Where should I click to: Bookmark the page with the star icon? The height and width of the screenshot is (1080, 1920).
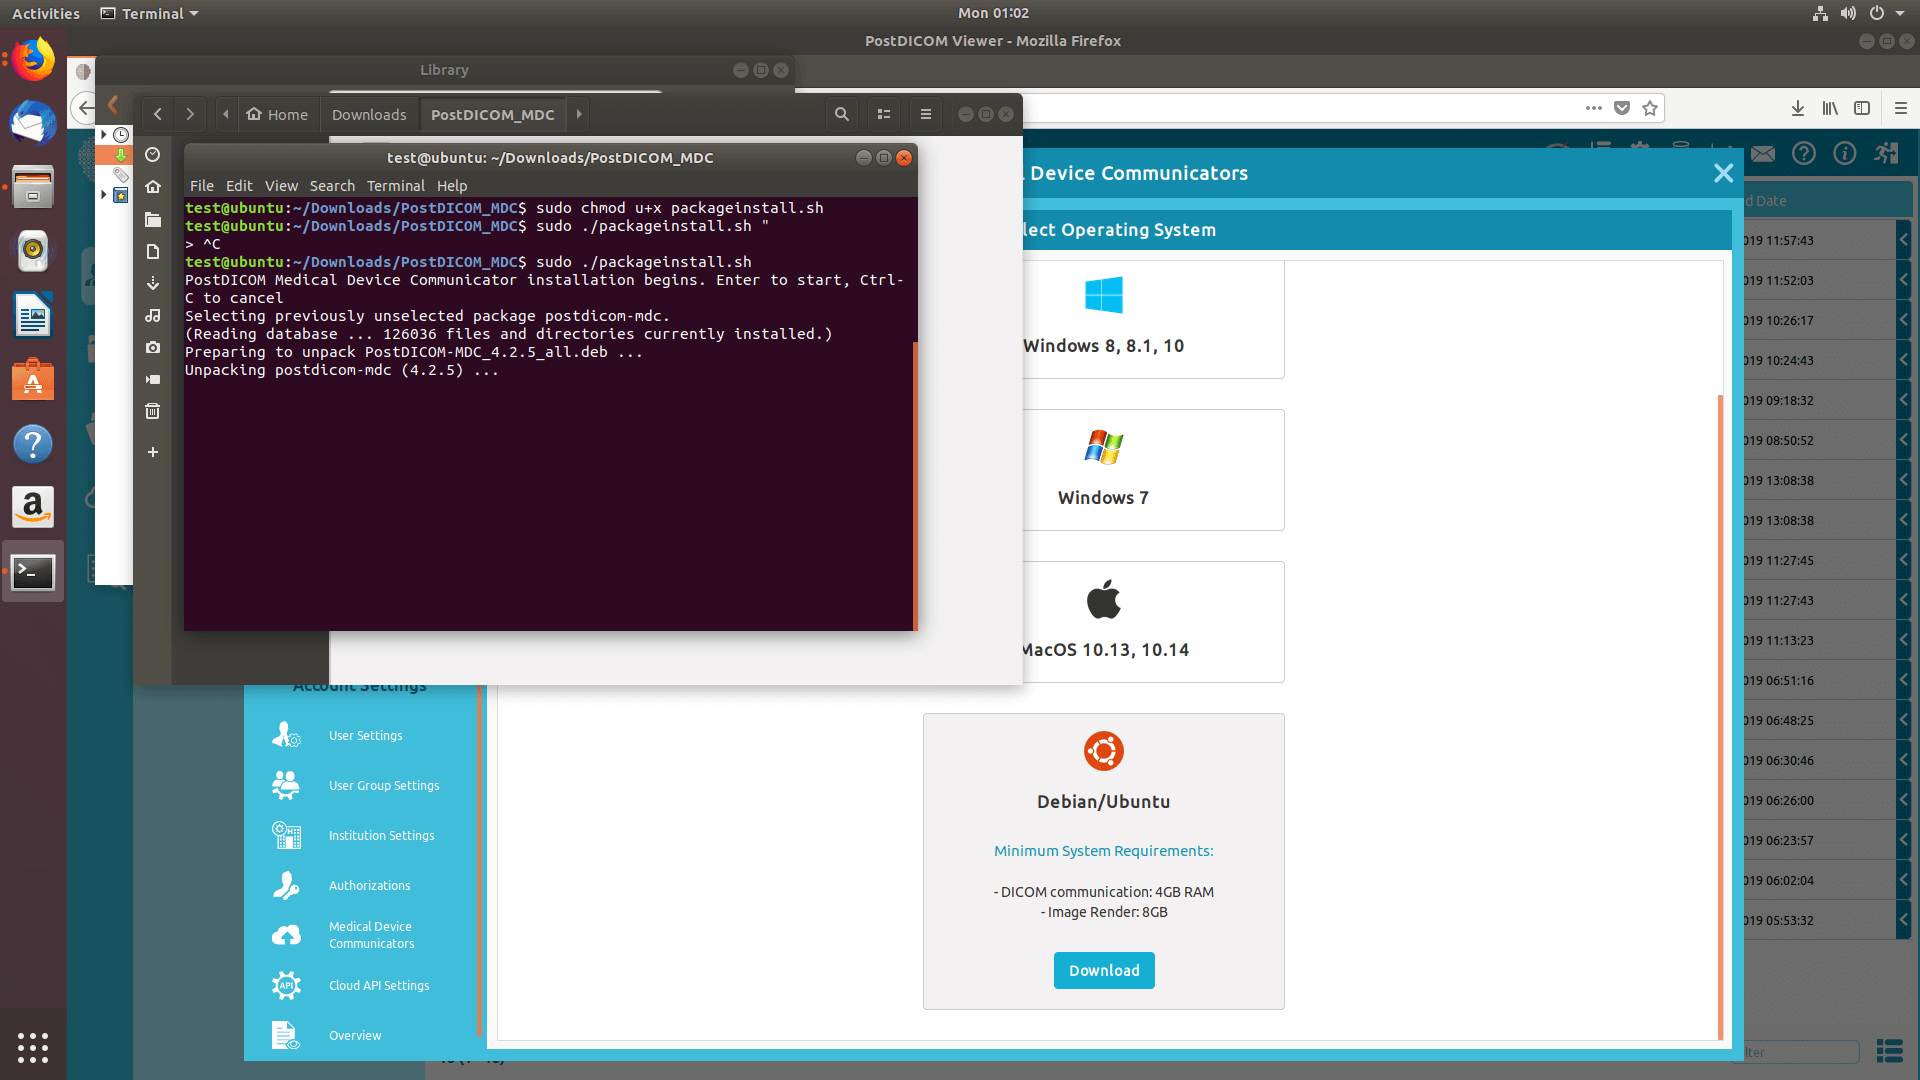(x=1651, y=108)
